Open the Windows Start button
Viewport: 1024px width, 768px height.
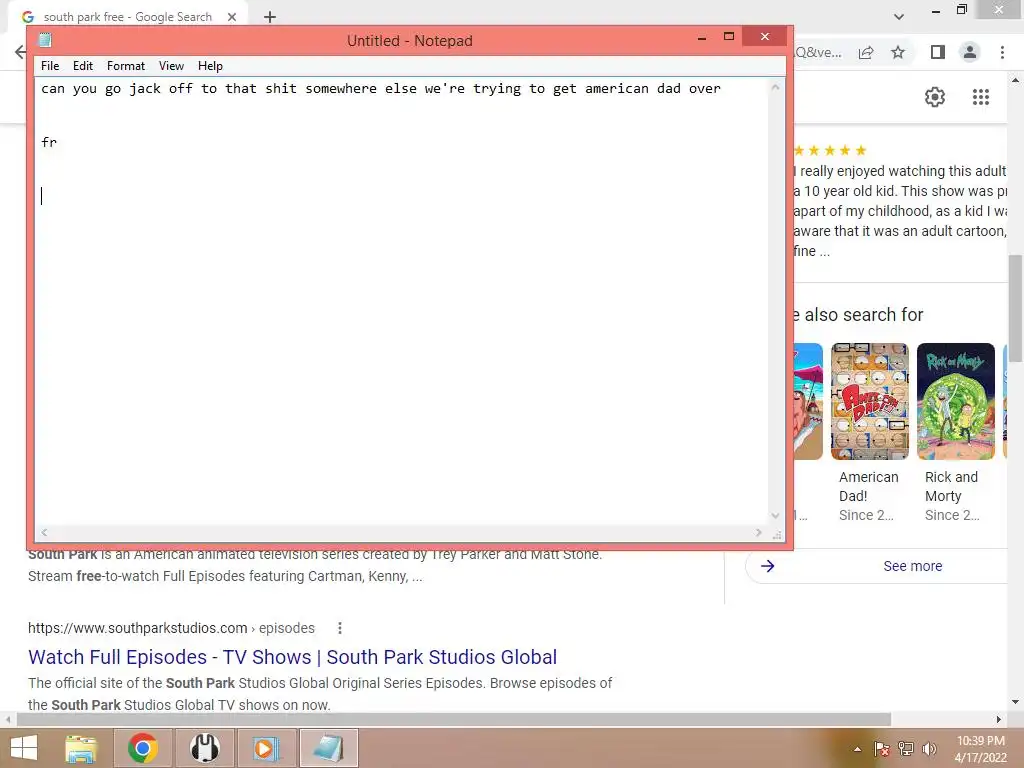[x=24, y=748]
